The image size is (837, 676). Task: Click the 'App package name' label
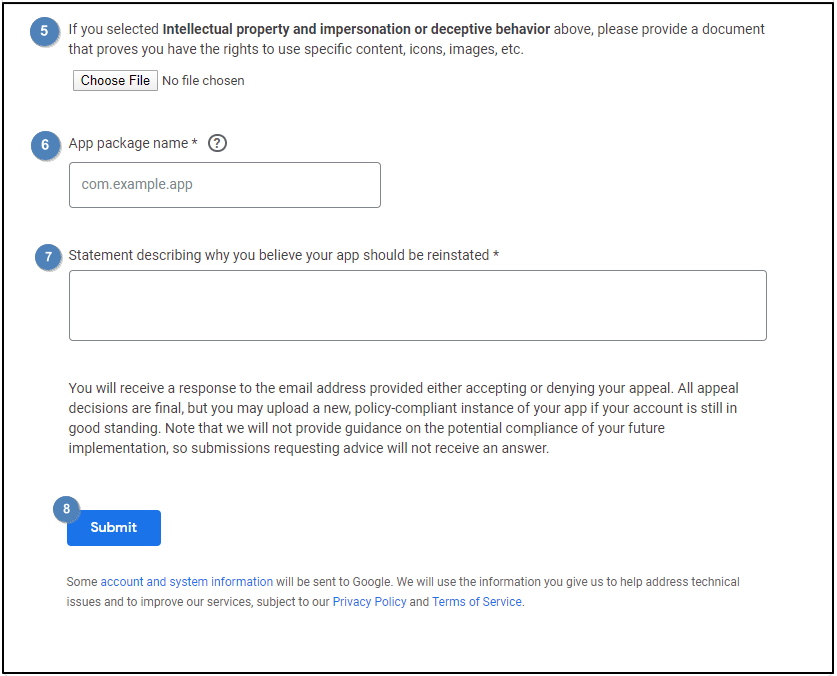[x=128, y=143]
